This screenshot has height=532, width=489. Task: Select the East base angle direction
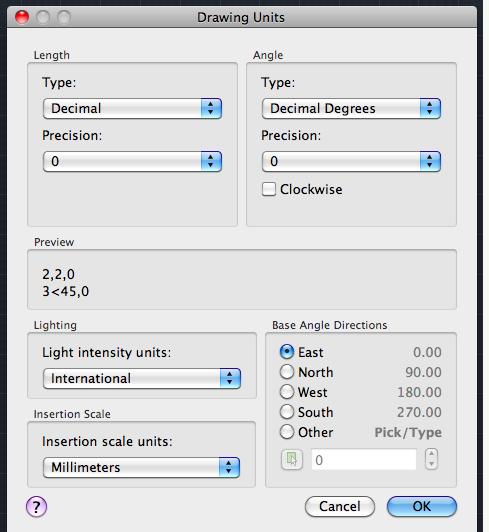pyautogui.click(x=287, y=352)
